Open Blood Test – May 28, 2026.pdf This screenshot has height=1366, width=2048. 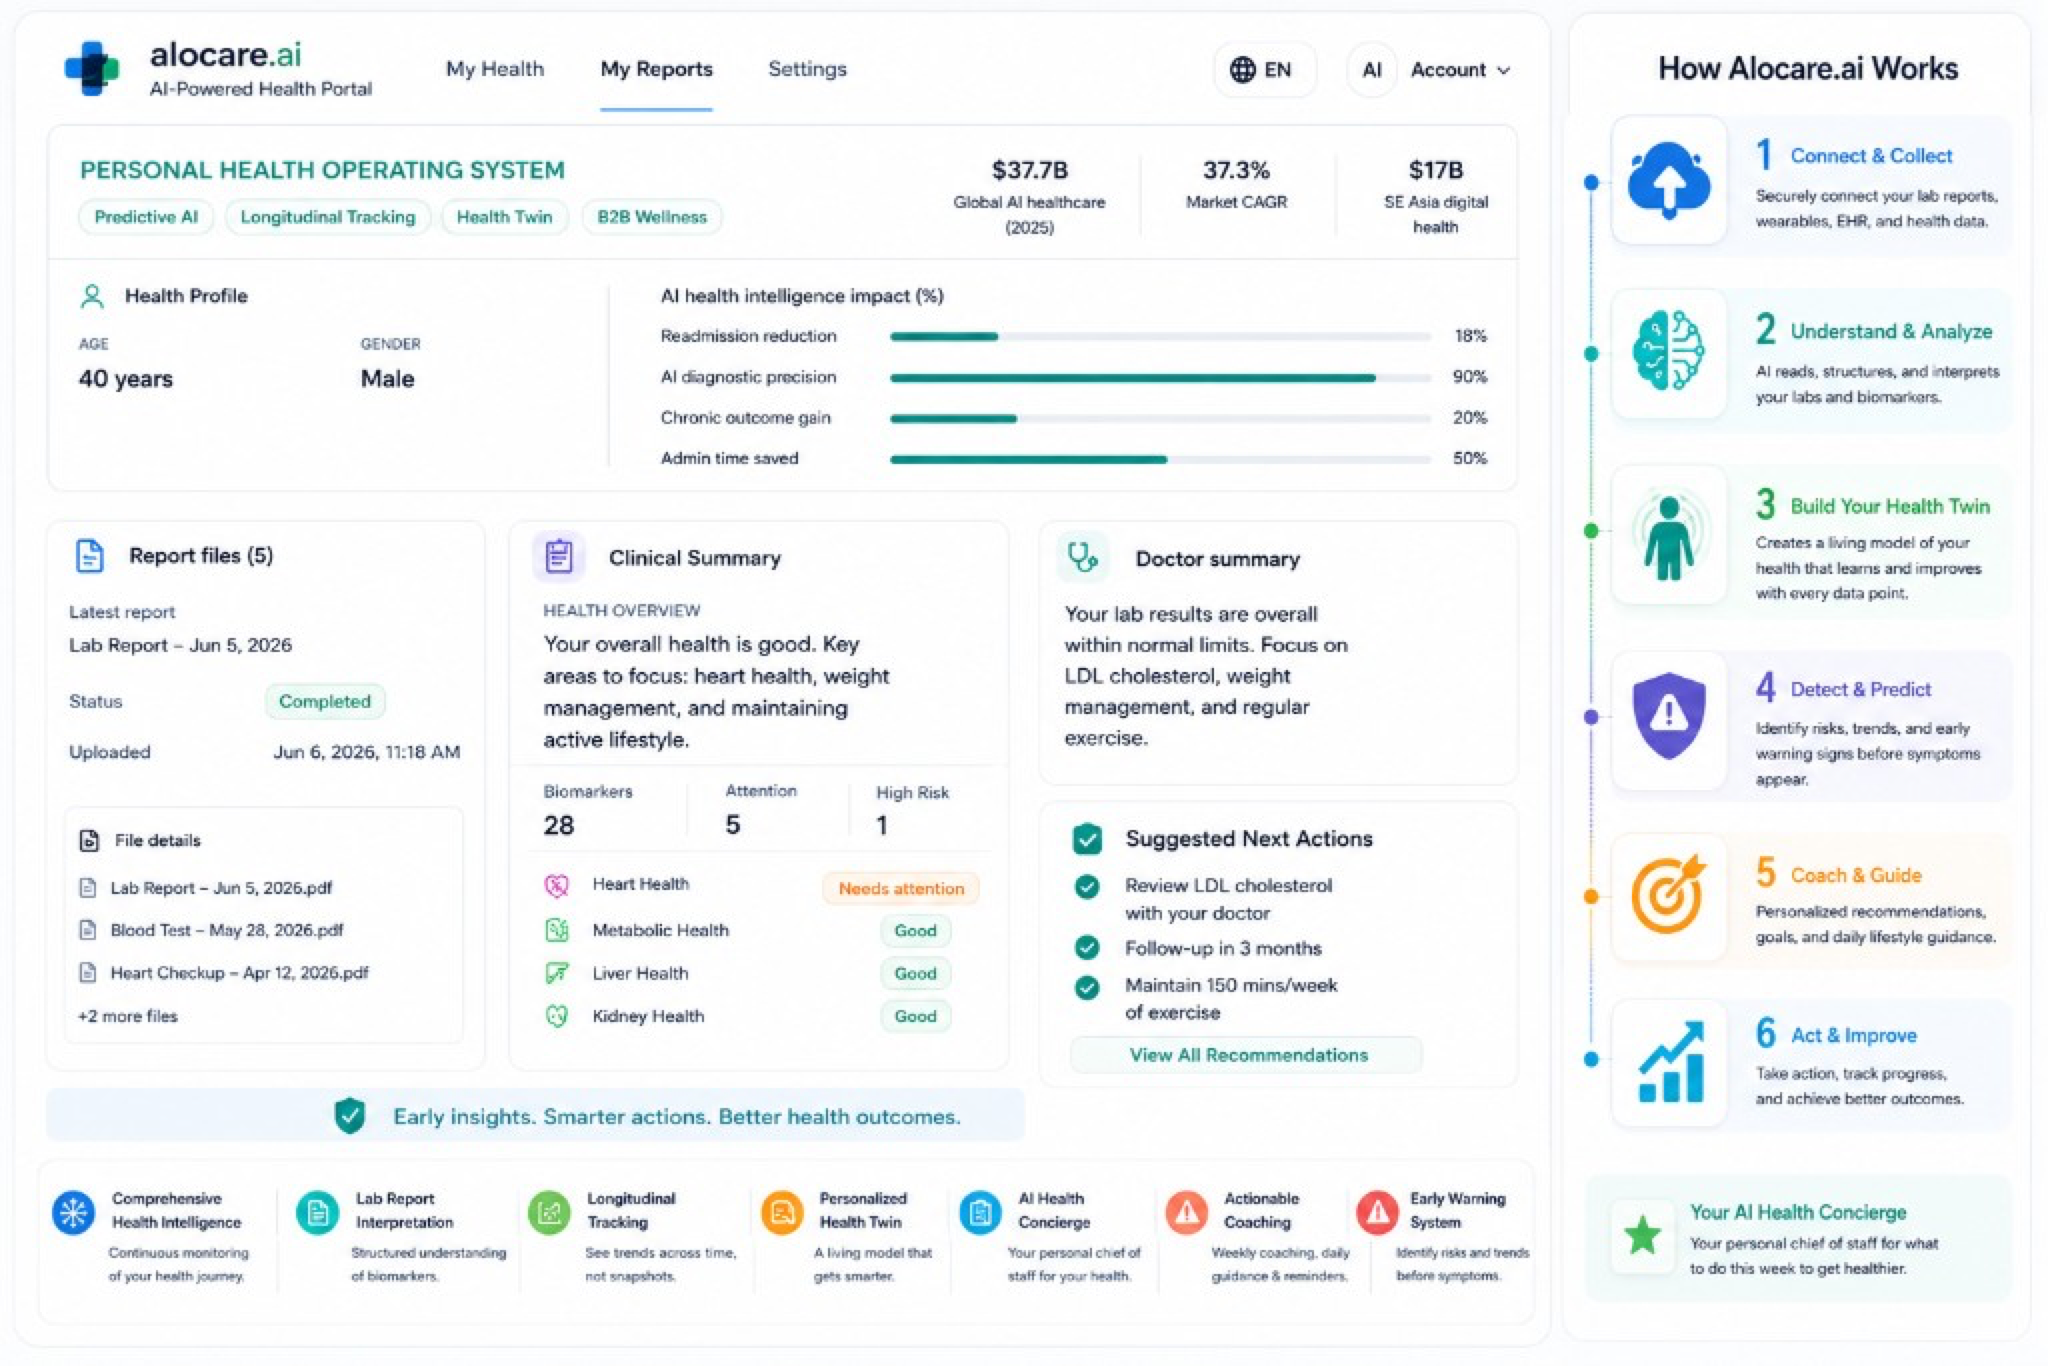[x=226, y=930]
